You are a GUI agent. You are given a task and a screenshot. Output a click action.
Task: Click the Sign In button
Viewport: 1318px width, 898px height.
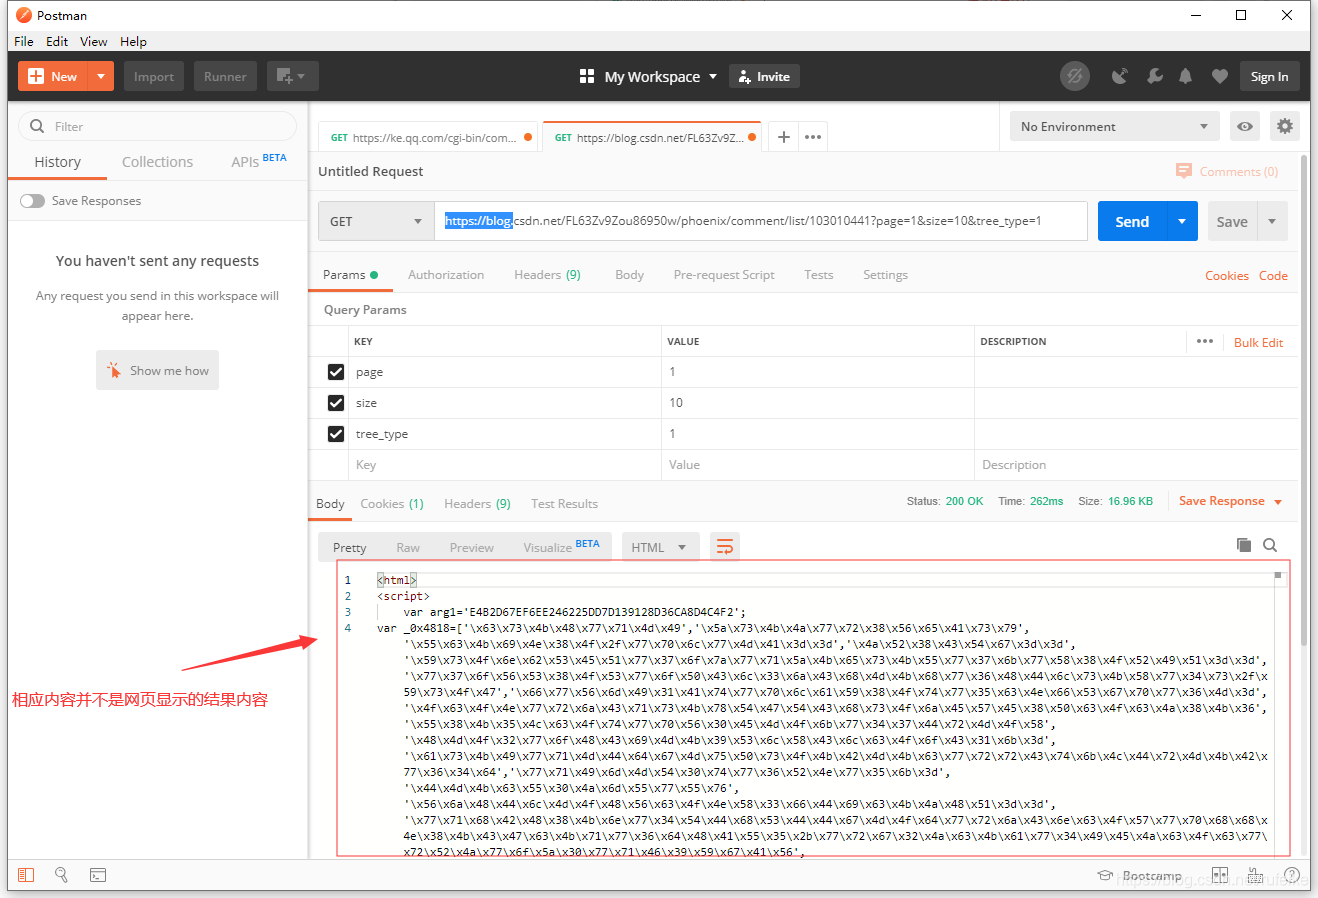click(1269, 76)
